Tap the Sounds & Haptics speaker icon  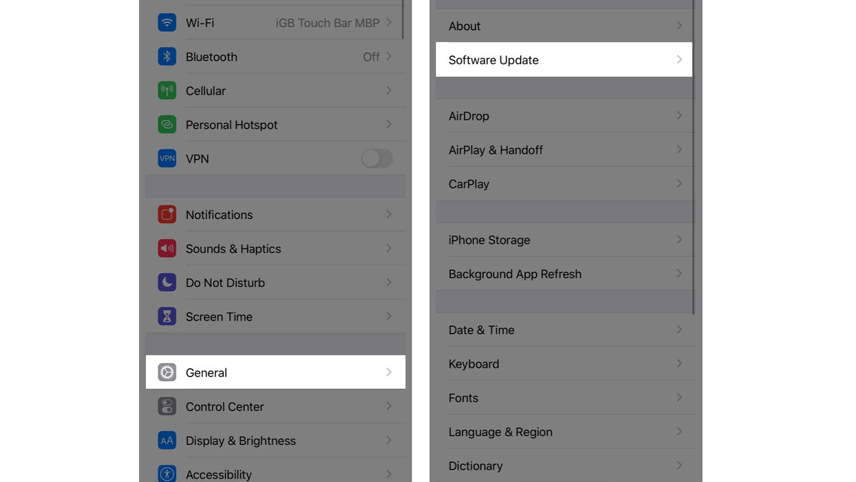(x=167, y=248)
